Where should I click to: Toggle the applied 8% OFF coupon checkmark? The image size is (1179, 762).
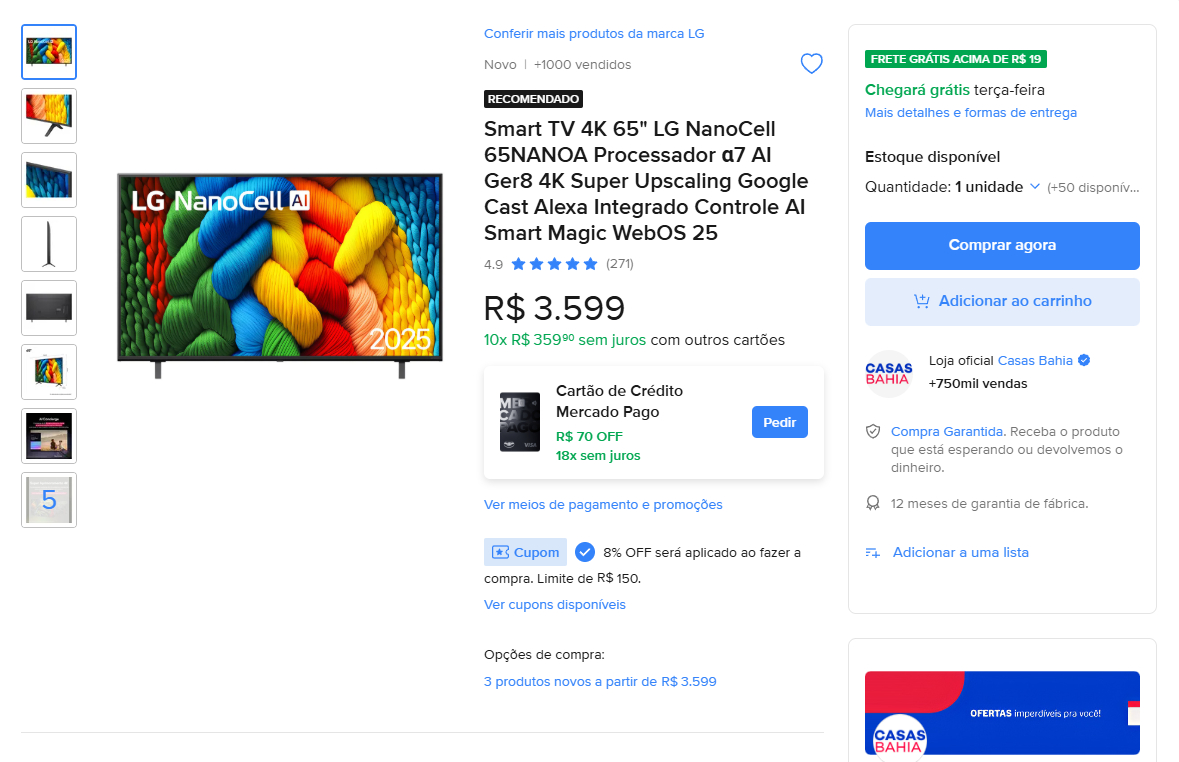(584, 552)
